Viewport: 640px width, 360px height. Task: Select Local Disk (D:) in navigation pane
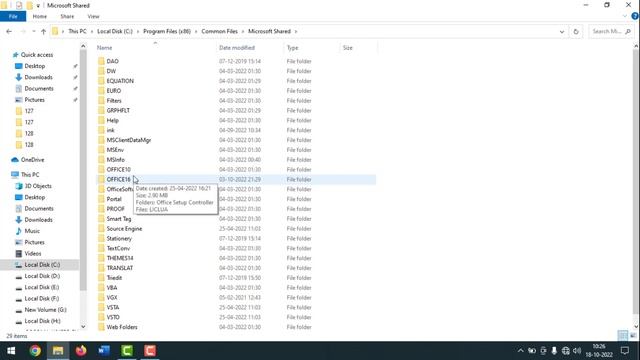(x=42, y=276)
